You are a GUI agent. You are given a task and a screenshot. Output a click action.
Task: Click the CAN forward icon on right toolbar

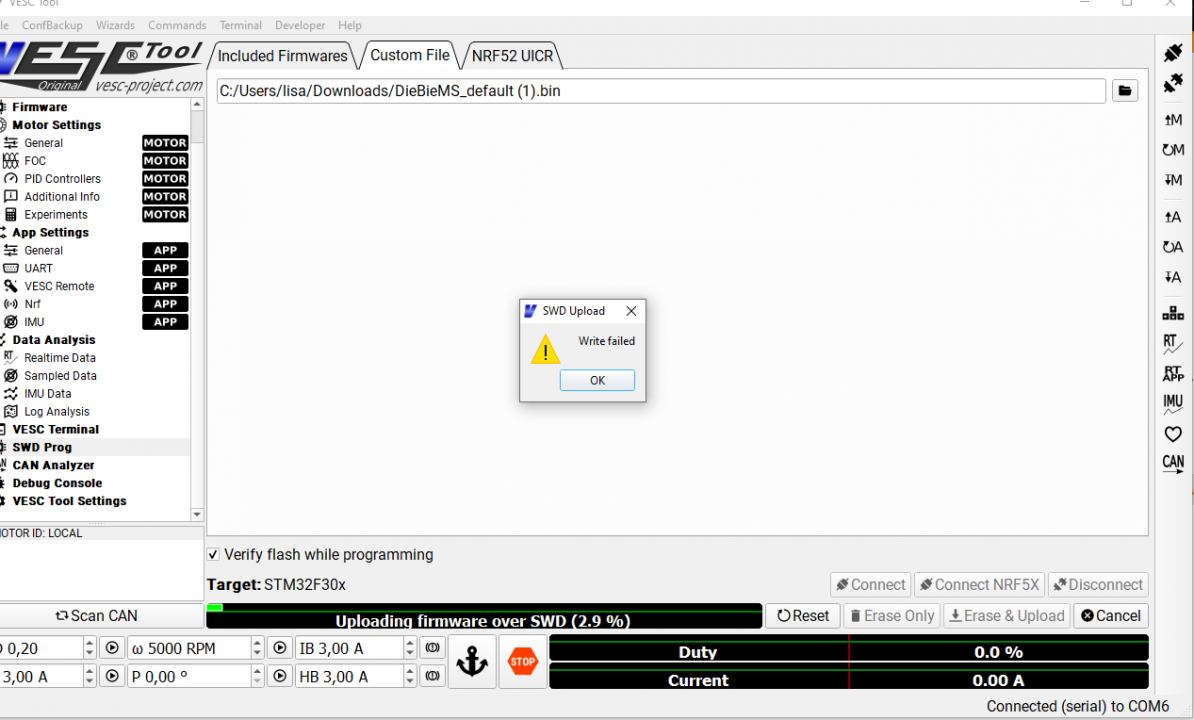coord(1172,462)
